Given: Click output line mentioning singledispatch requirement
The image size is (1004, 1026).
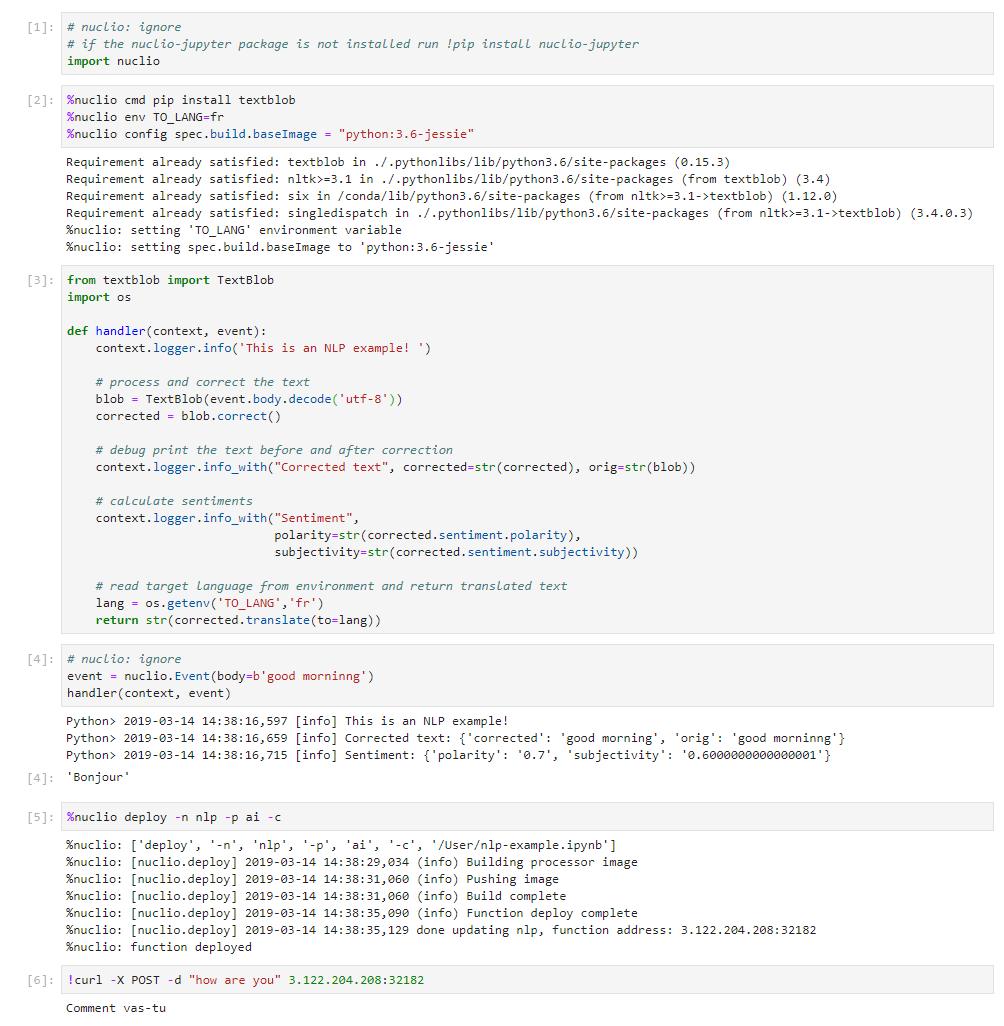Looking at the screenshot, I should [x=519, y=213].
